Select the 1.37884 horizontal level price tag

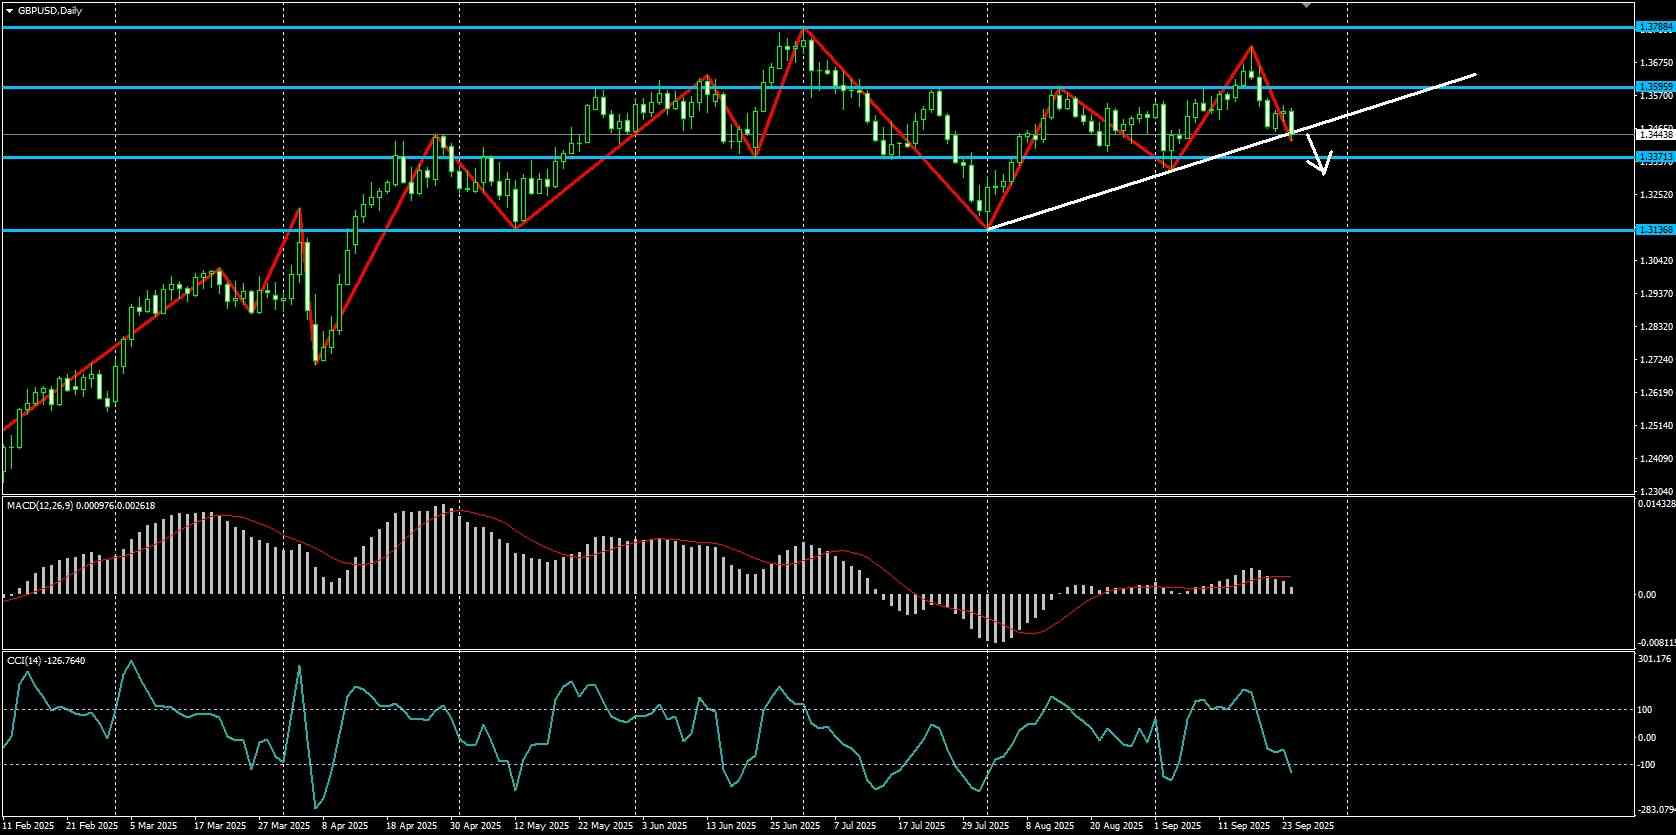pyautogui.click(x=1655, y=27)
